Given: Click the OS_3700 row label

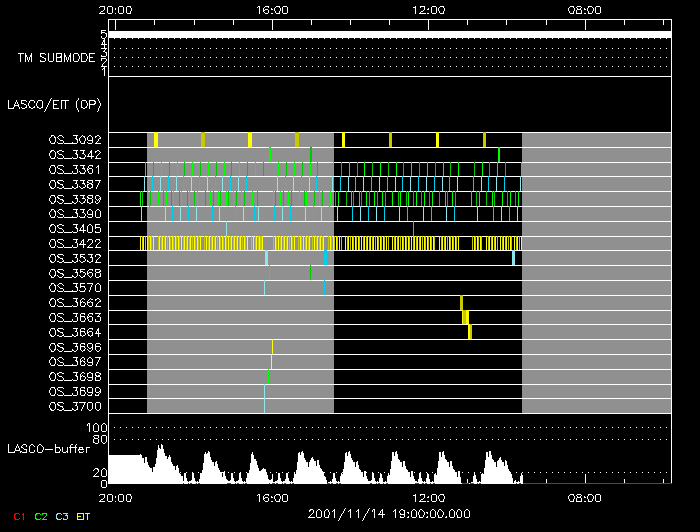Looking at the screenshot, I should pos(75,406).
